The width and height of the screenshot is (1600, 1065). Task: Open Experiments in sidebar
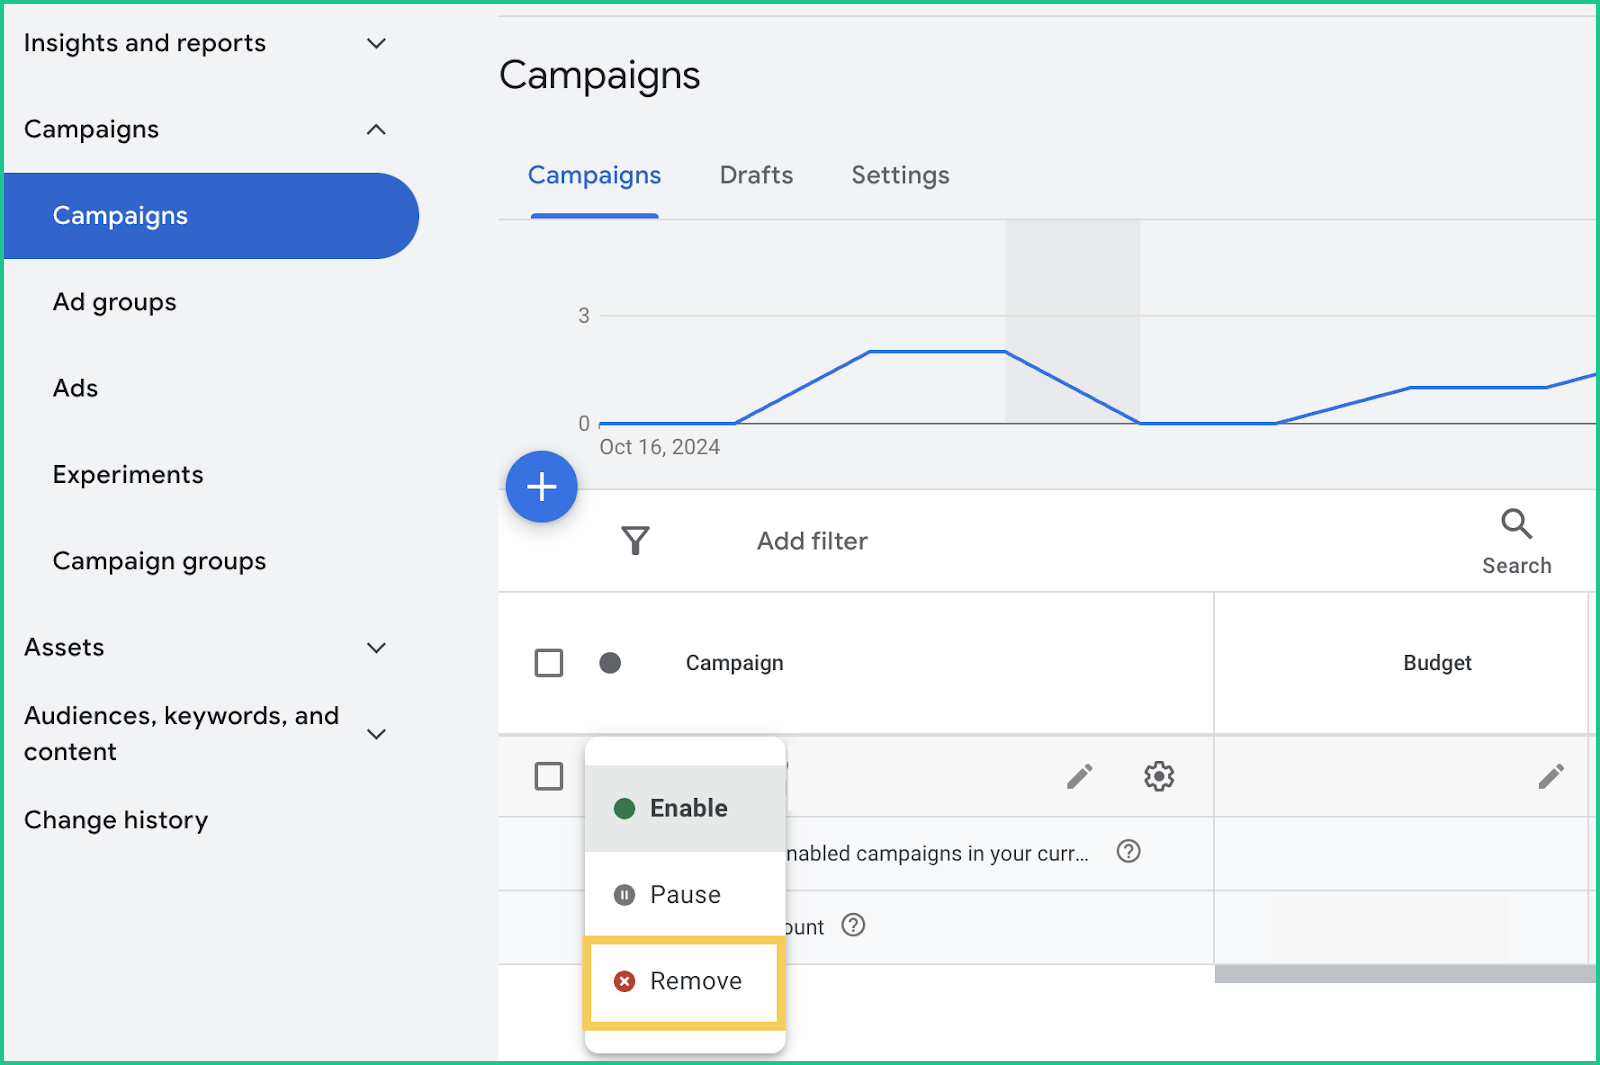pyautogui.click(x=128, y=474)
